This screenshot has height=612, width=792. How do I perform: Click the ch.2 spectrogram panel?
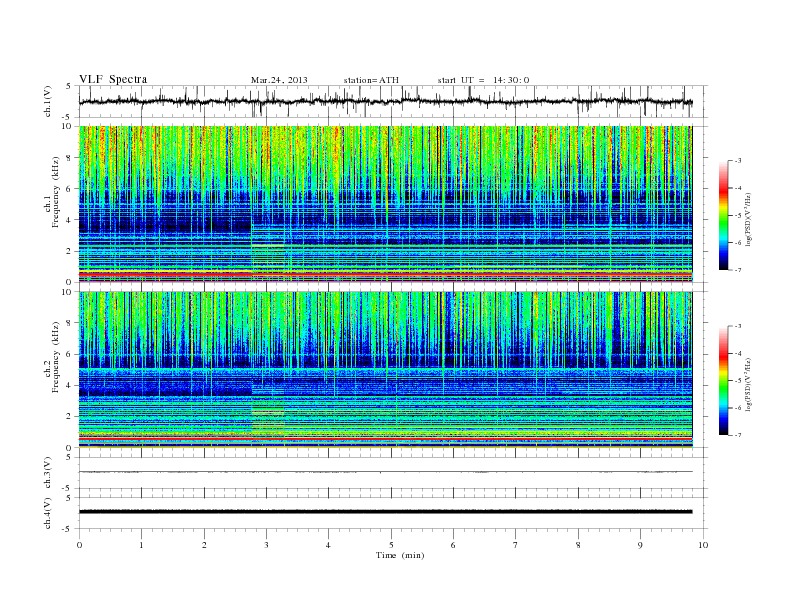point(385,369)
